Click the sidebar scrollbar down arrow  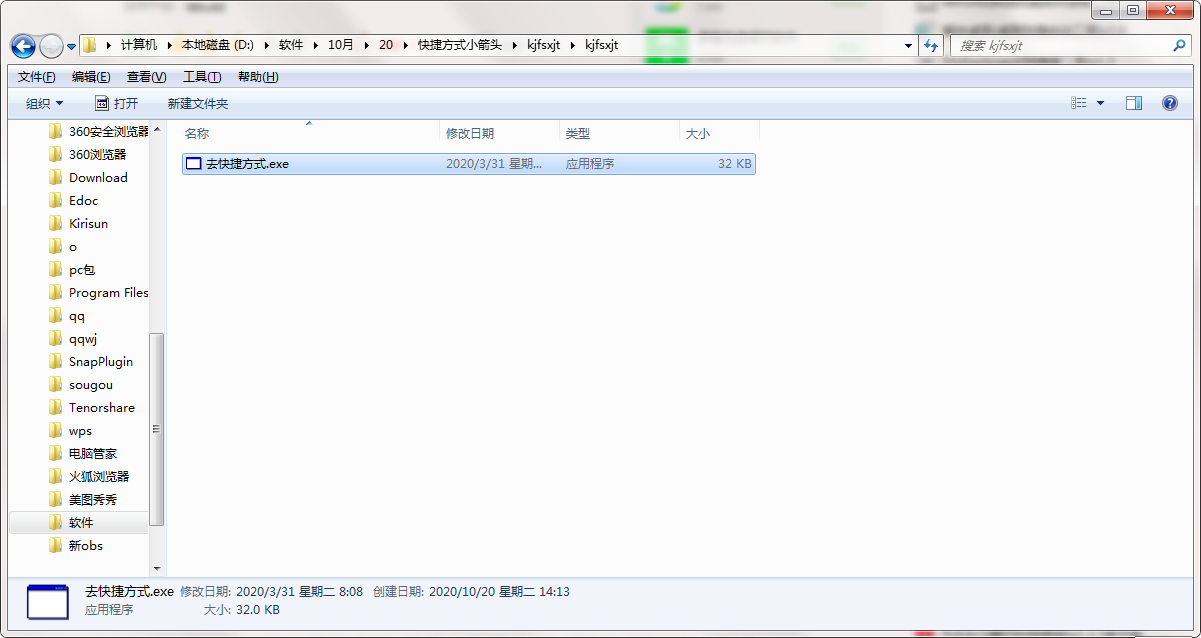156,569
